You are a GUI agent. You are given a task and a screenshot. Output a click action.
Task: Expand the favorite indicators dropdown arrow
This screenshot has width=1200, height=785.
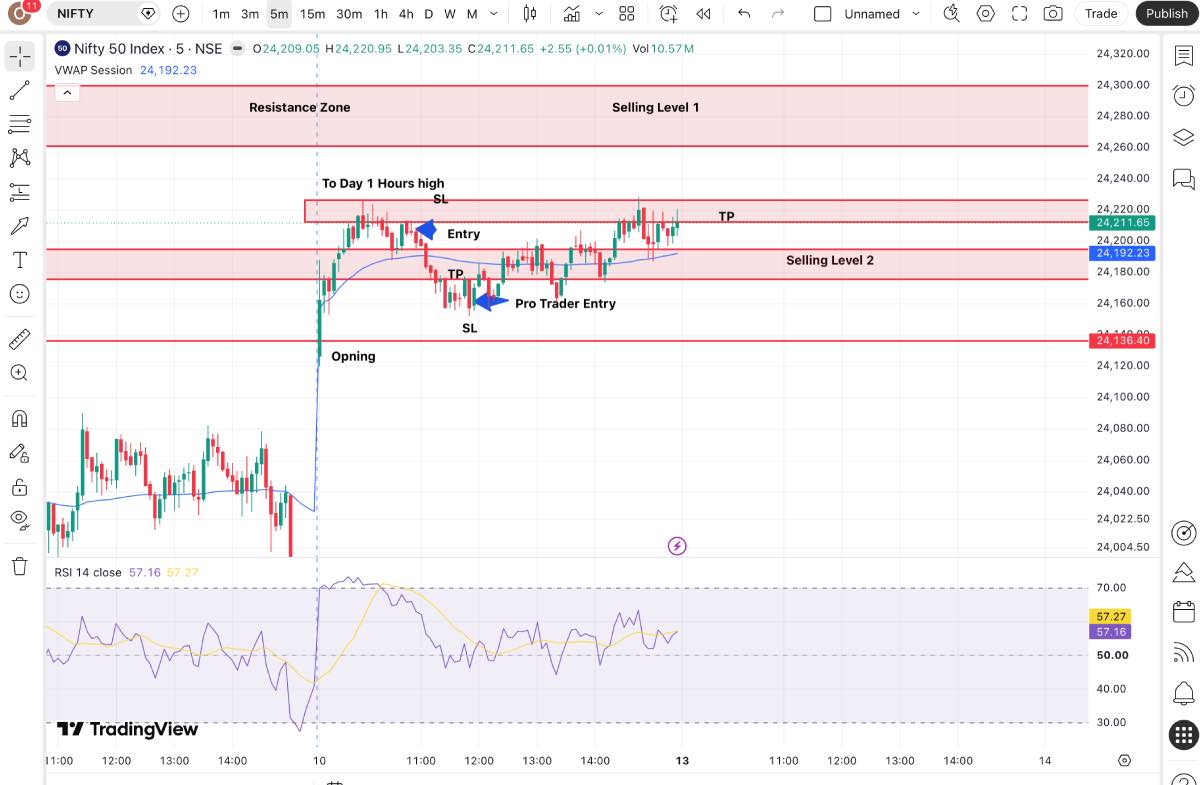tap(599, 14)
